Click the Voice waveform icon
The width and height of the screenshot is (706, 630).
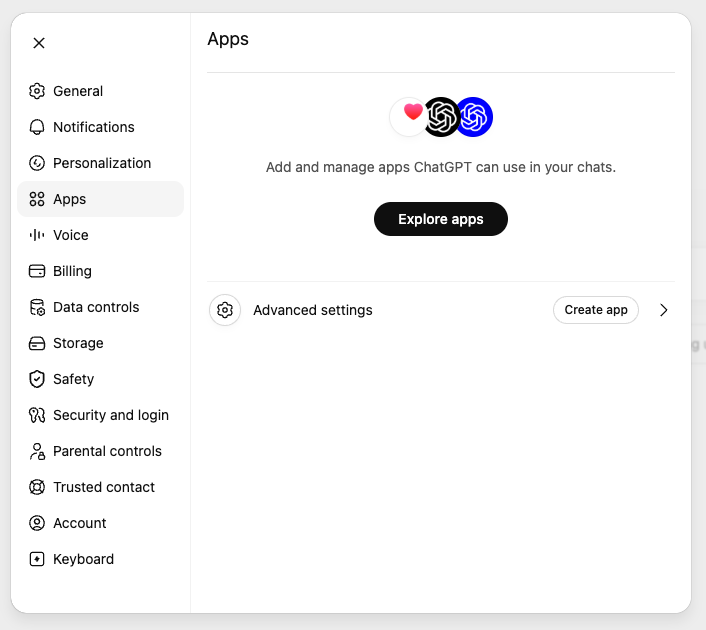(37, 235)
